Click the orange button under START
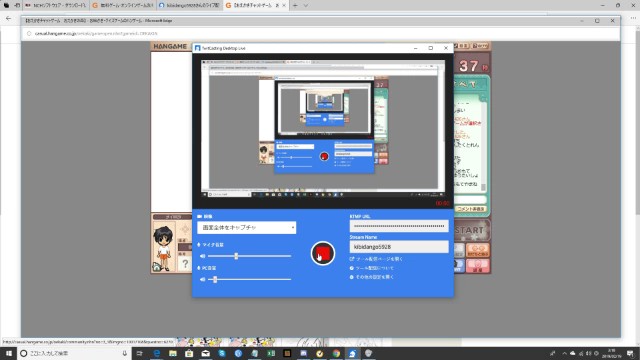The width and height of the screenshot is (640, 360). tap(478, 250)
